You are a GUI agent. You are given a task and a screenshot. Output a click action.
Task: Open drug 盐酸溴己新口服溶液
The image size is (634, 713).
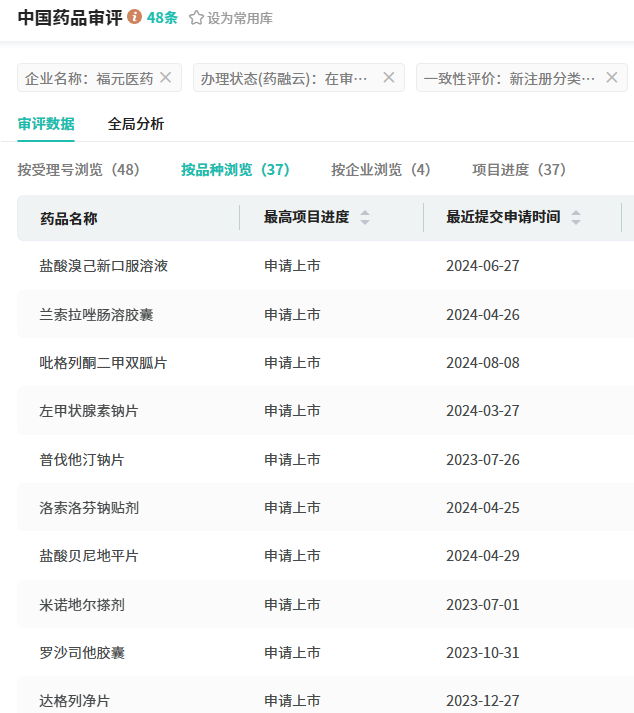(x=104, y=266)
